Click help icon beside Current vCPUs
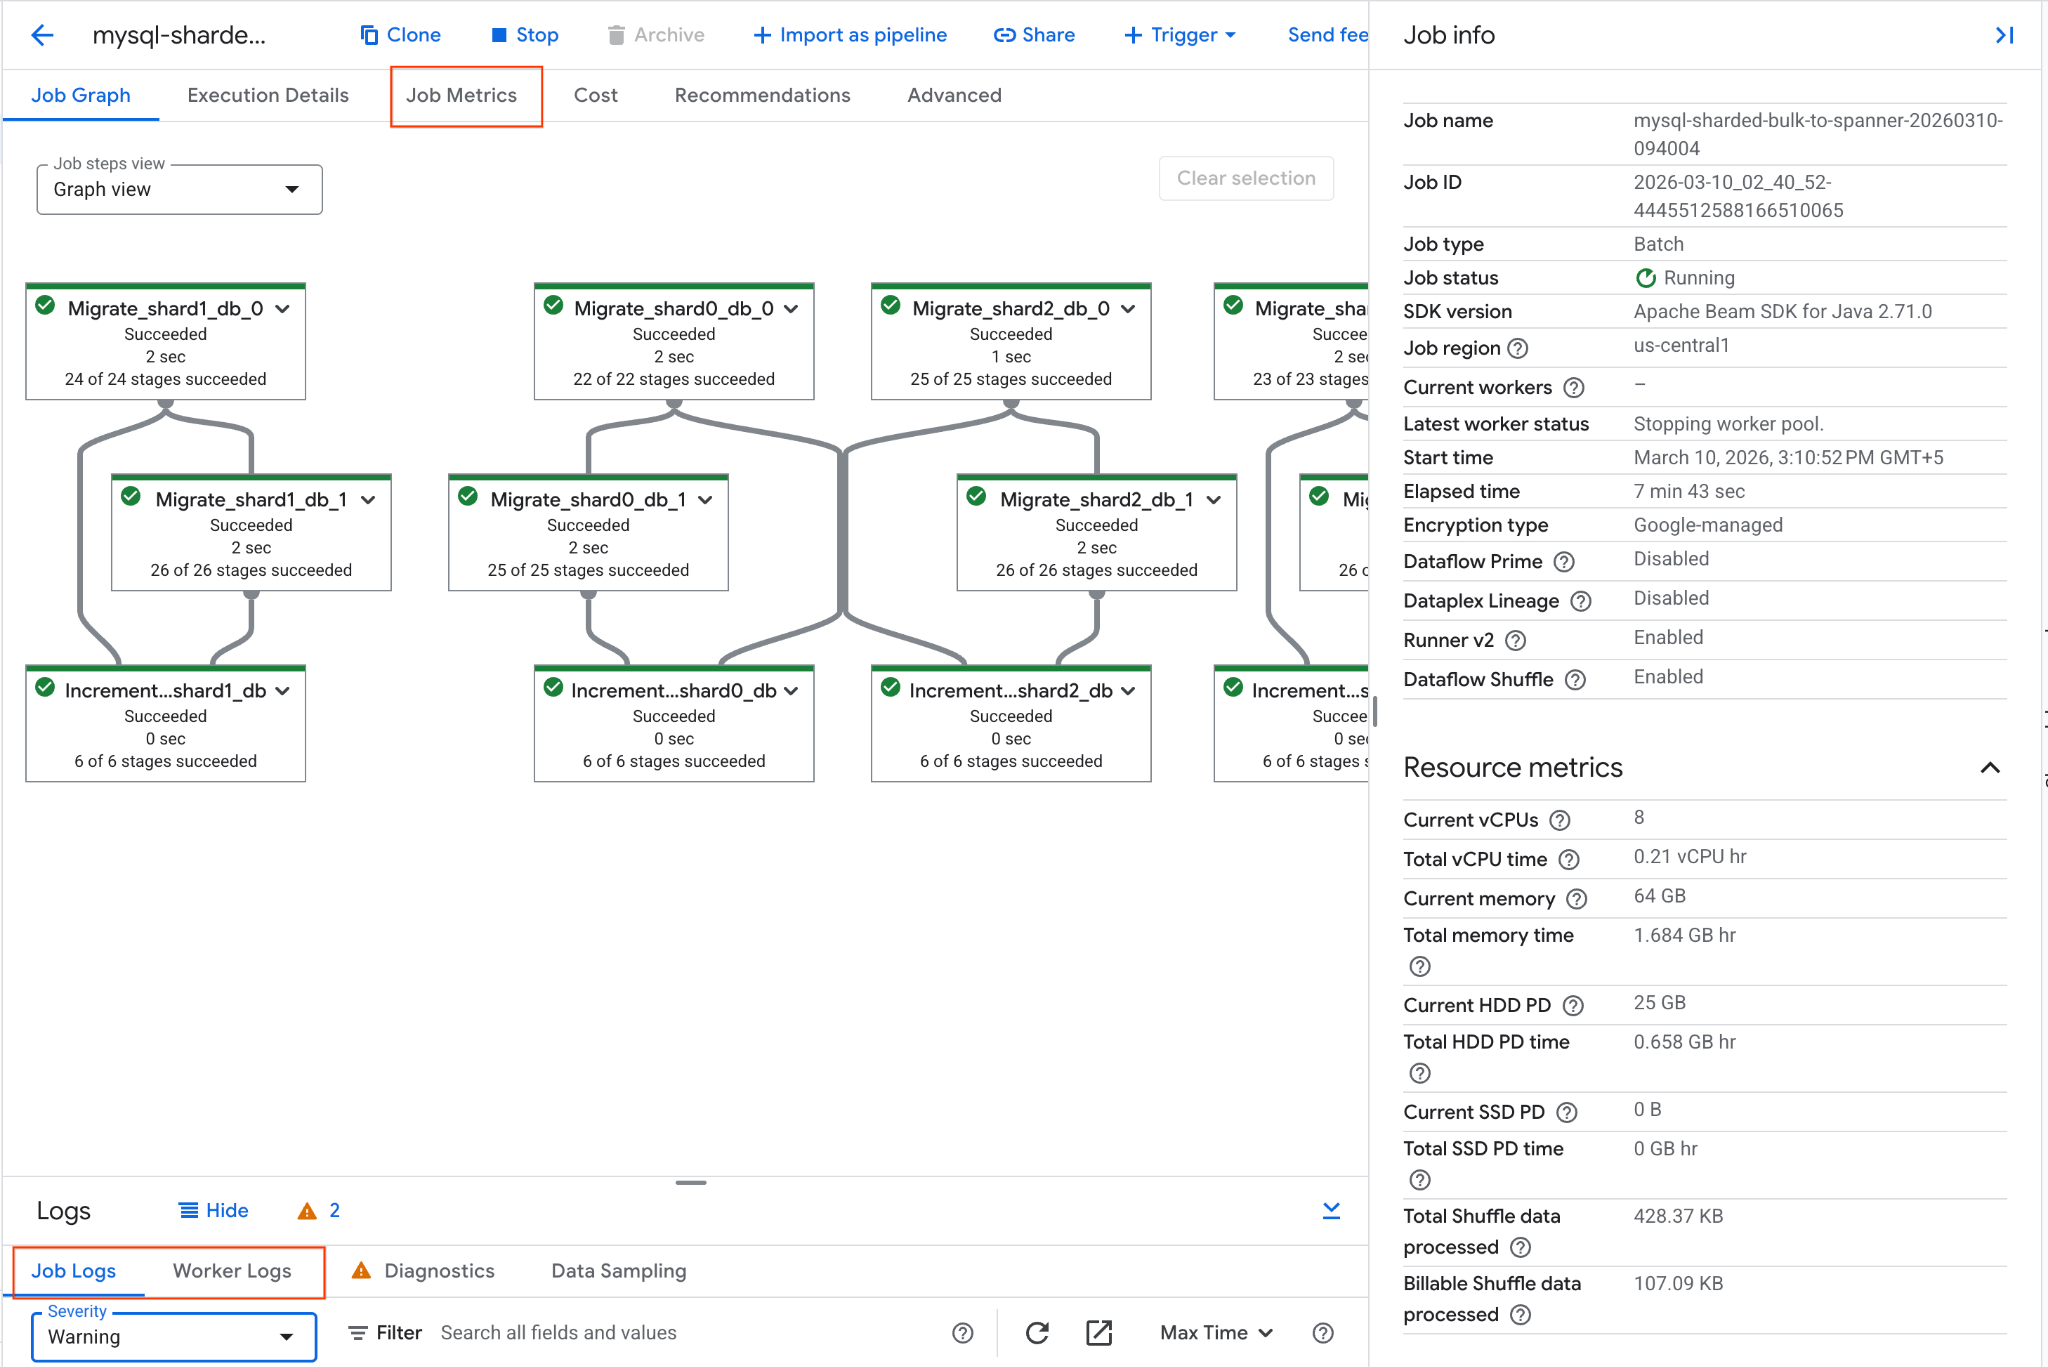Screen dimensions: 2048x1367 pyautogui.click(x=1560, y=821)
